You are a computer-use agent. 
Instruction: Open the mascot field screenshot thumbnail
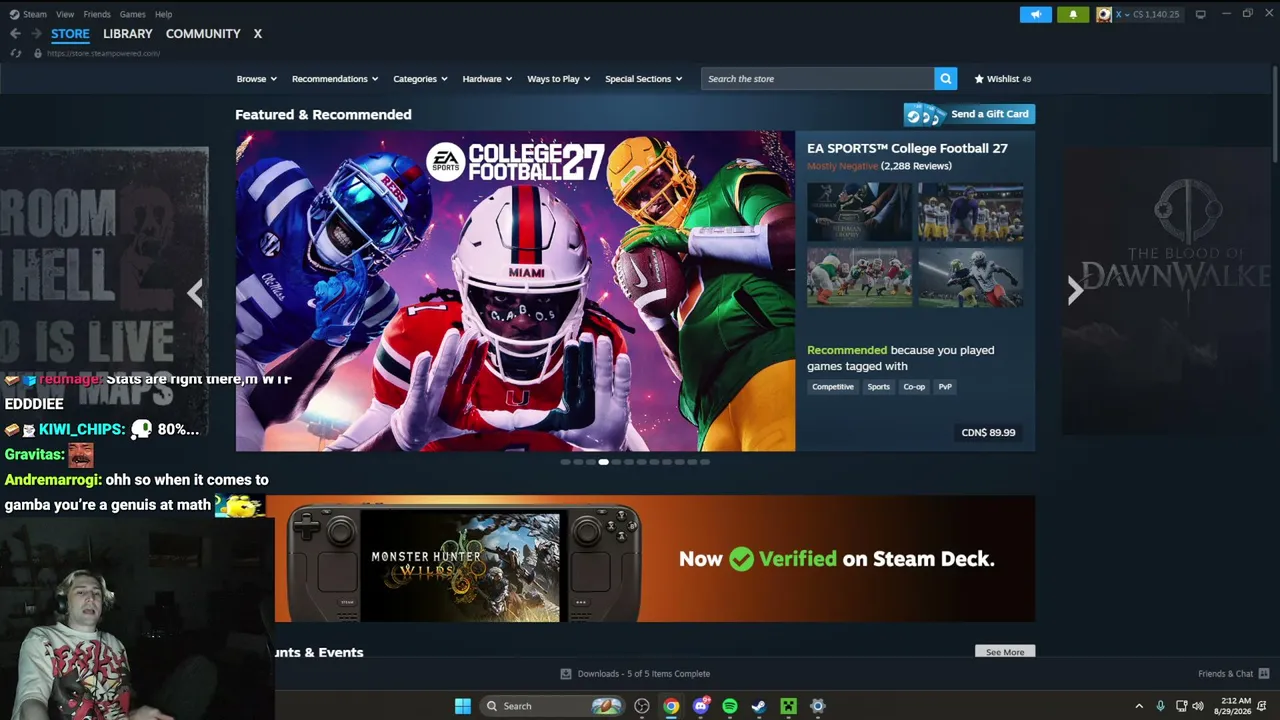859,277
